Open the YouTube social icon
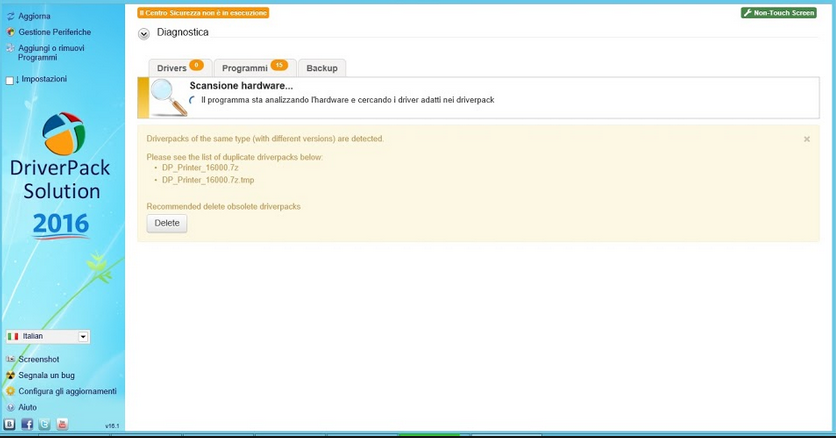The height and width of the screenshot is (438, 836). pos(62,424)
